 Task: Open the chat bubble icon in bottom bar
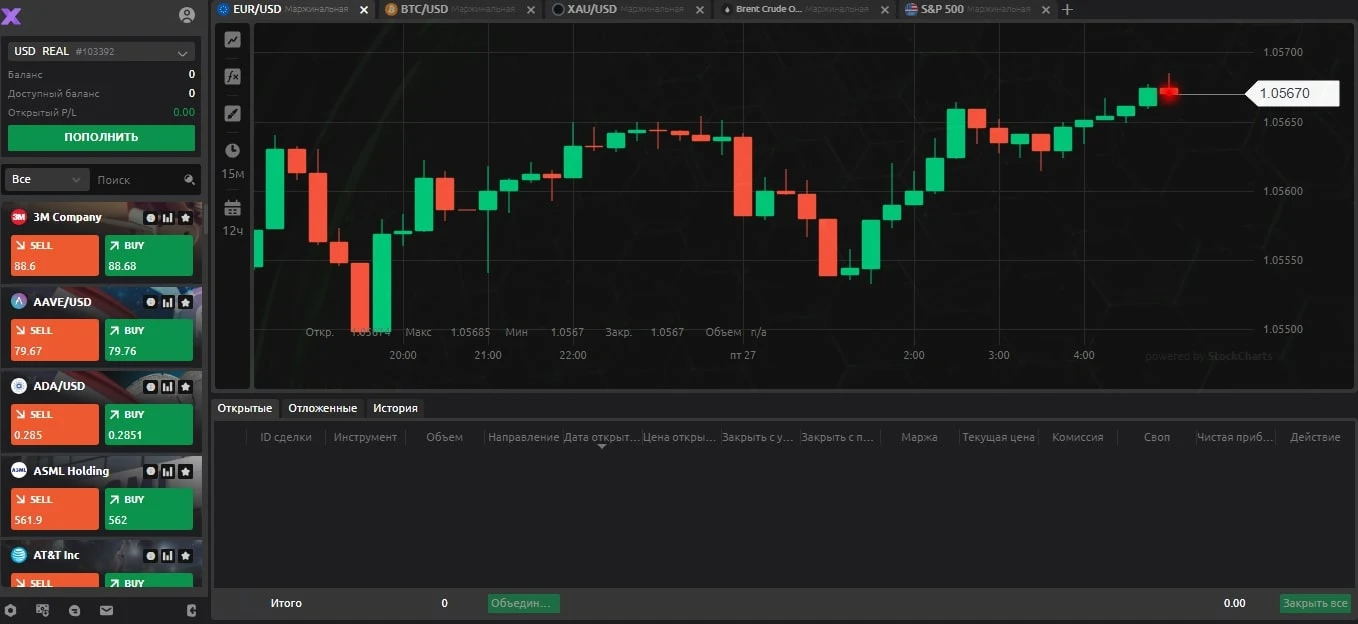[74, 610]
